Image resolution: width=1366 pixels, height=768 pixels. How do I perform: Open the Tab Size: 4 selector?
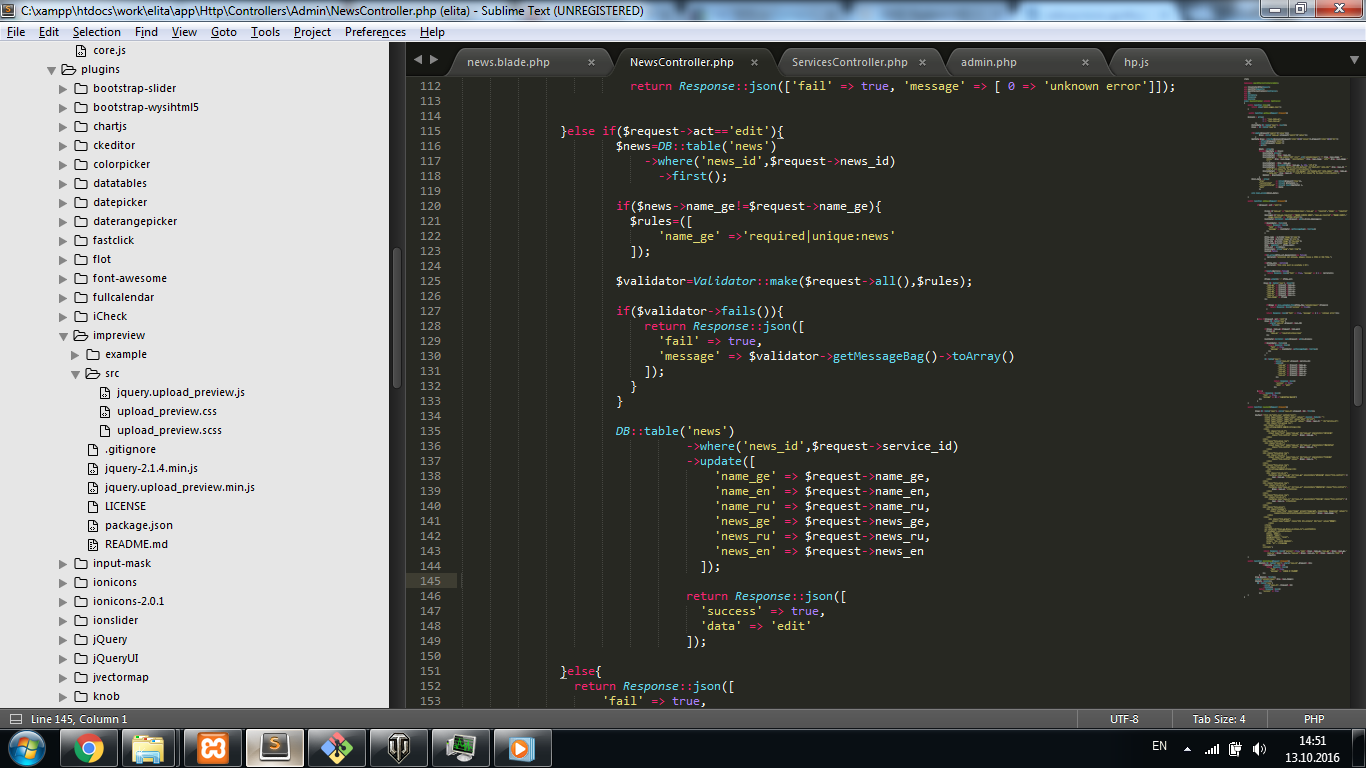pos(1218,719)
